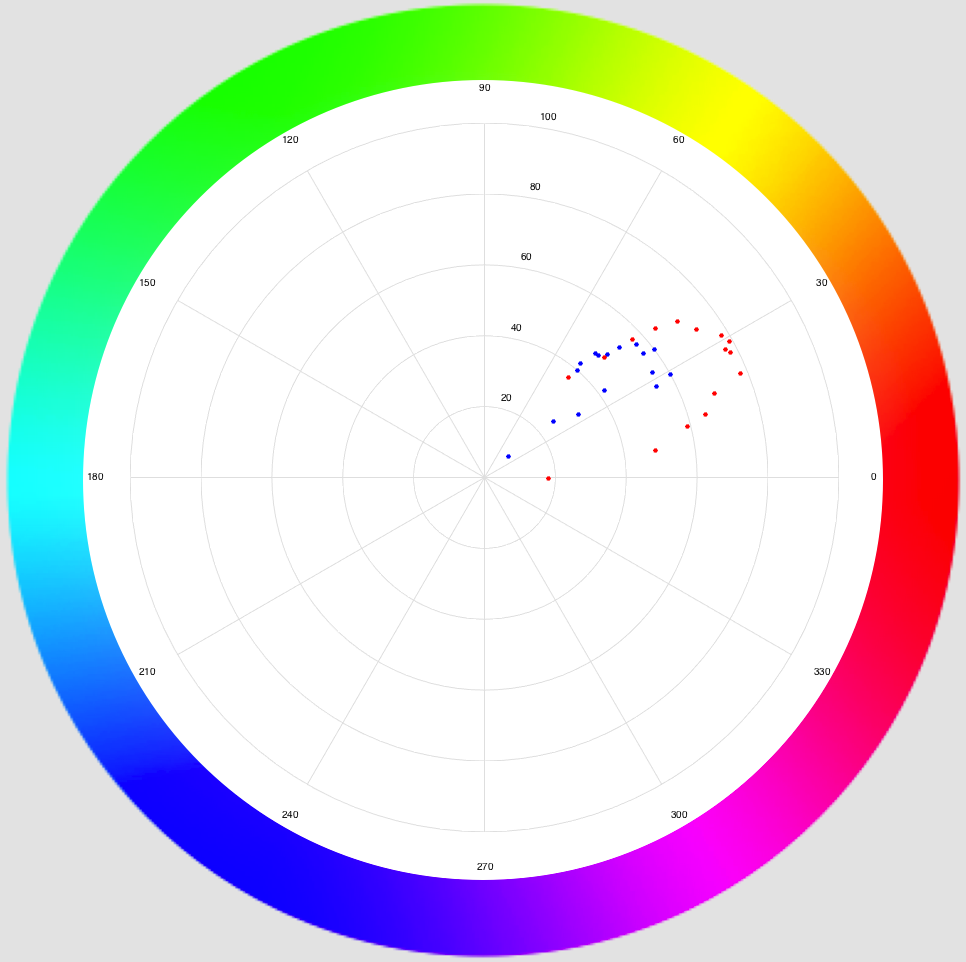The height and width of the screenshot is (962, 966).
Task: Select the radial axis label 20
Action: pos(506,398)
